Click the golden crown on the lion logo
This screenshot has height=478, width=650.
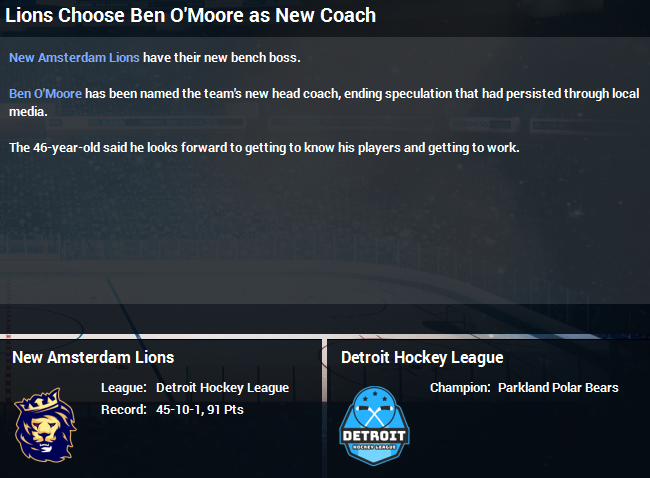(x=41, y=400)
